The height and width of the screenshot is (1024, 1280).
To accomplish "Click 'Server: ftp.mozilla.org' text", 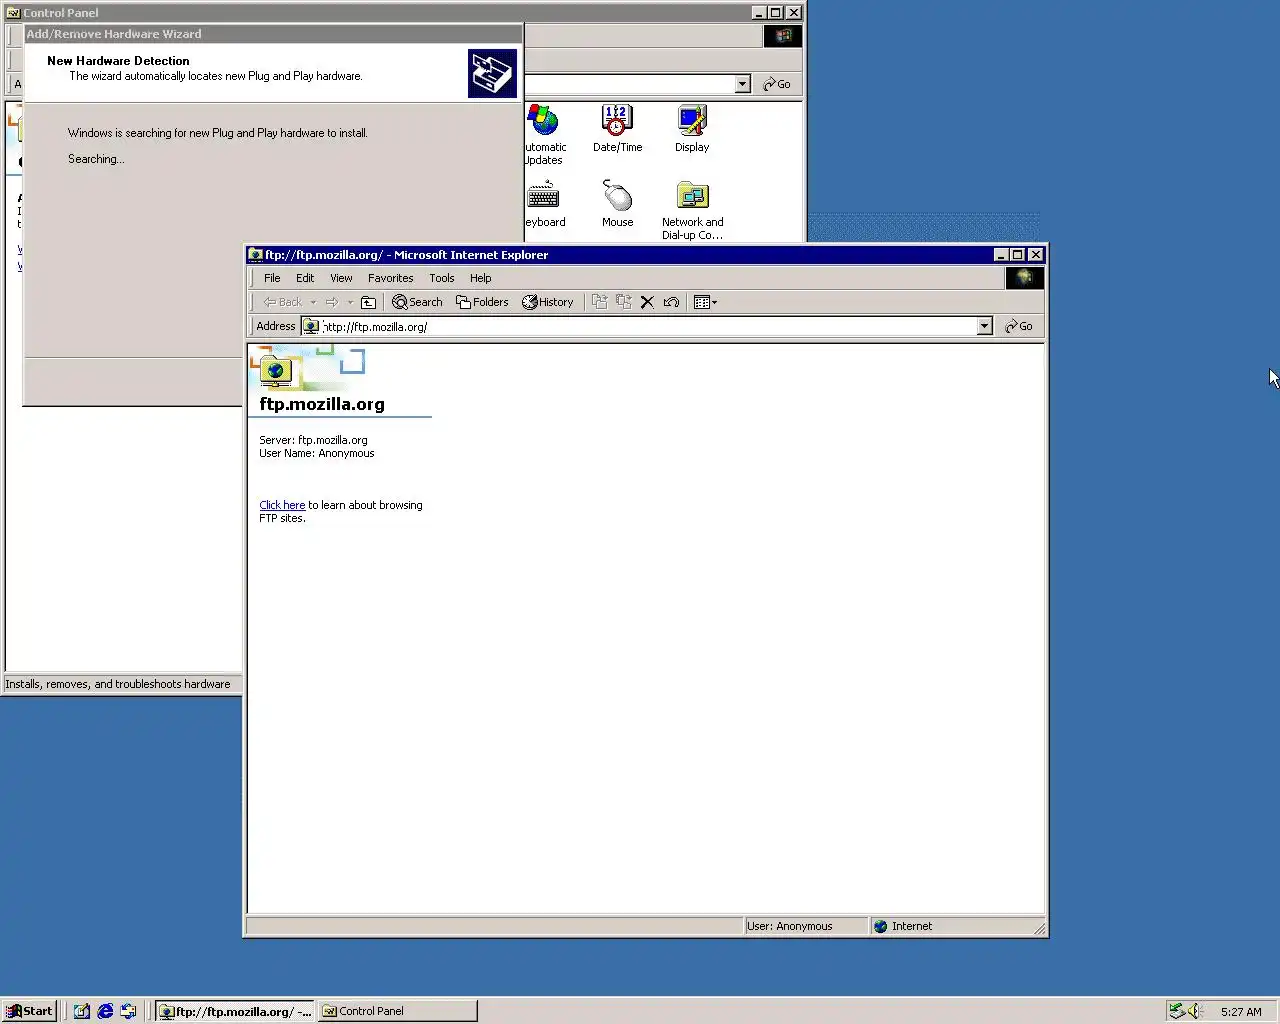I will [x=313, y=440].
